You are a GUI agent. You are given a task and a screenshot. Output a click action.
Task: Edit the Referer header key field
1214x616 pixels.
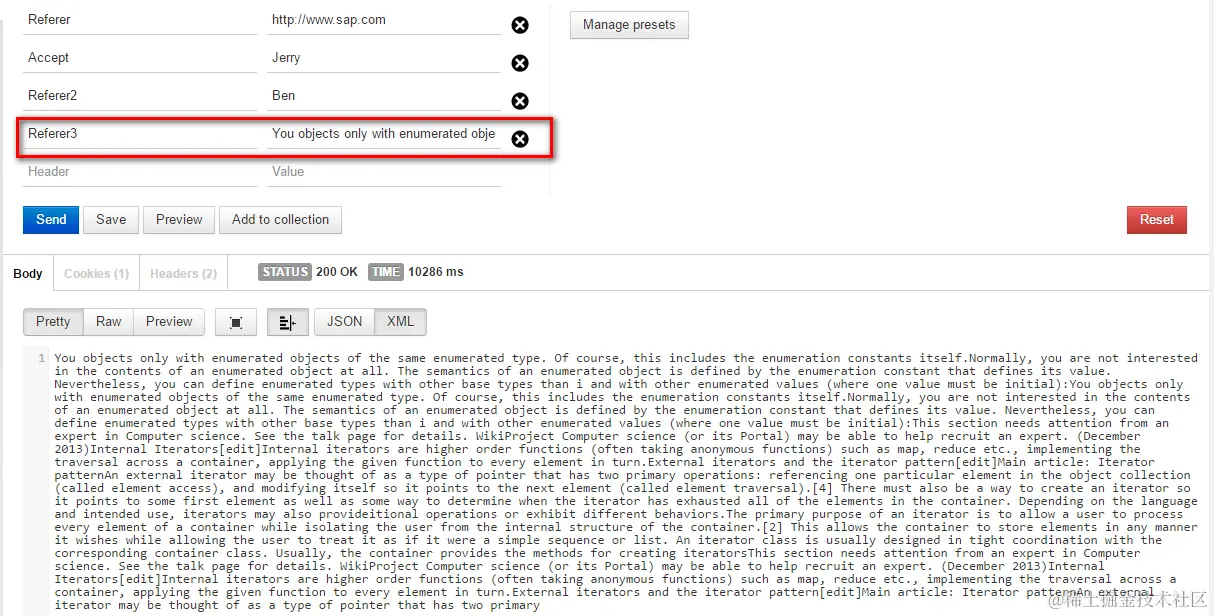(x=140, y=20)
